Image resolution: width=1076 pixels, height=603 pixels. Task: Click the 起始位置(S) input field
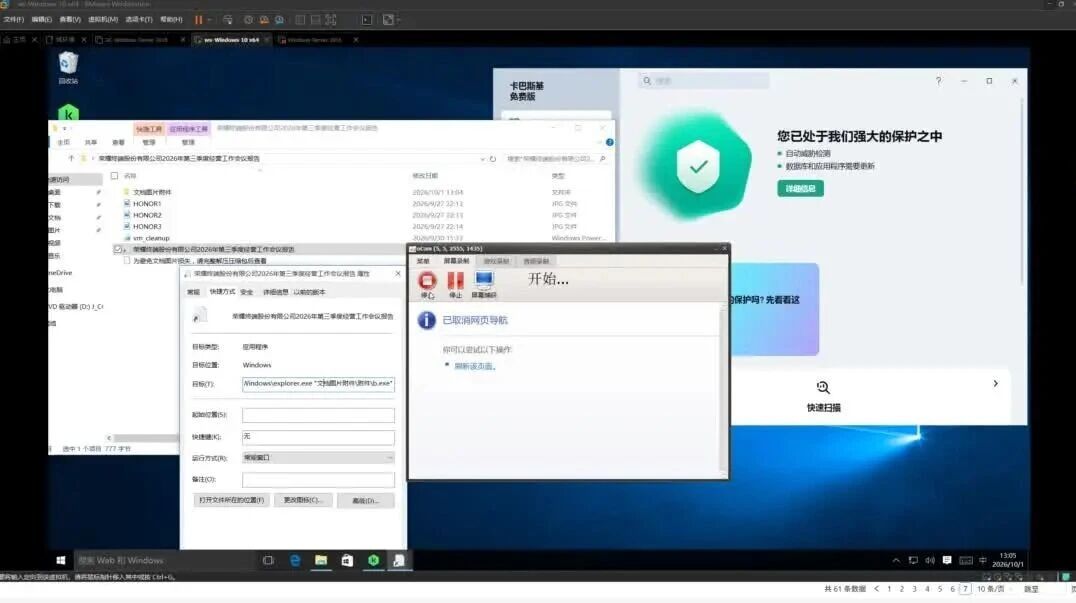[x=318, y=415]
